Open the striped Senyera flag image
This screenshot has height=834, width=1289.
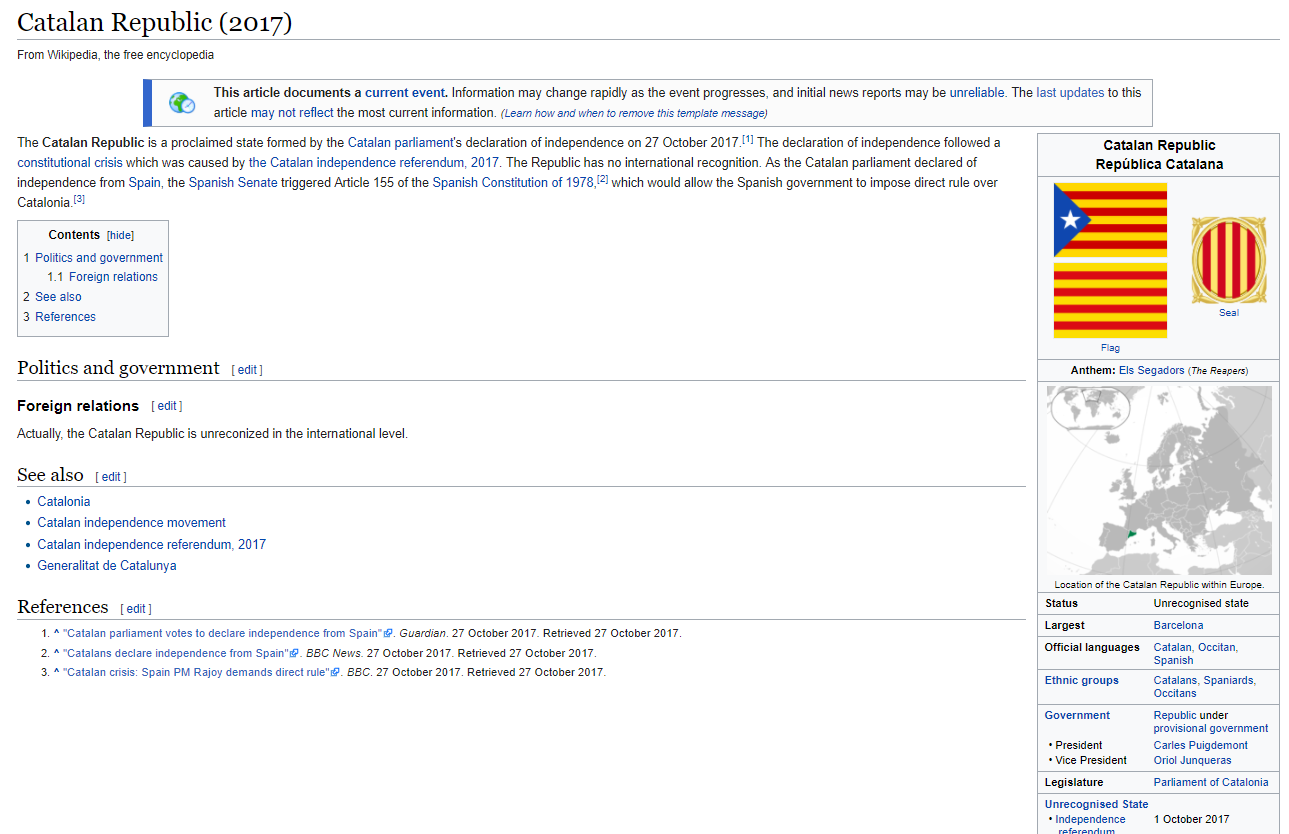(x=1110, y=300)
